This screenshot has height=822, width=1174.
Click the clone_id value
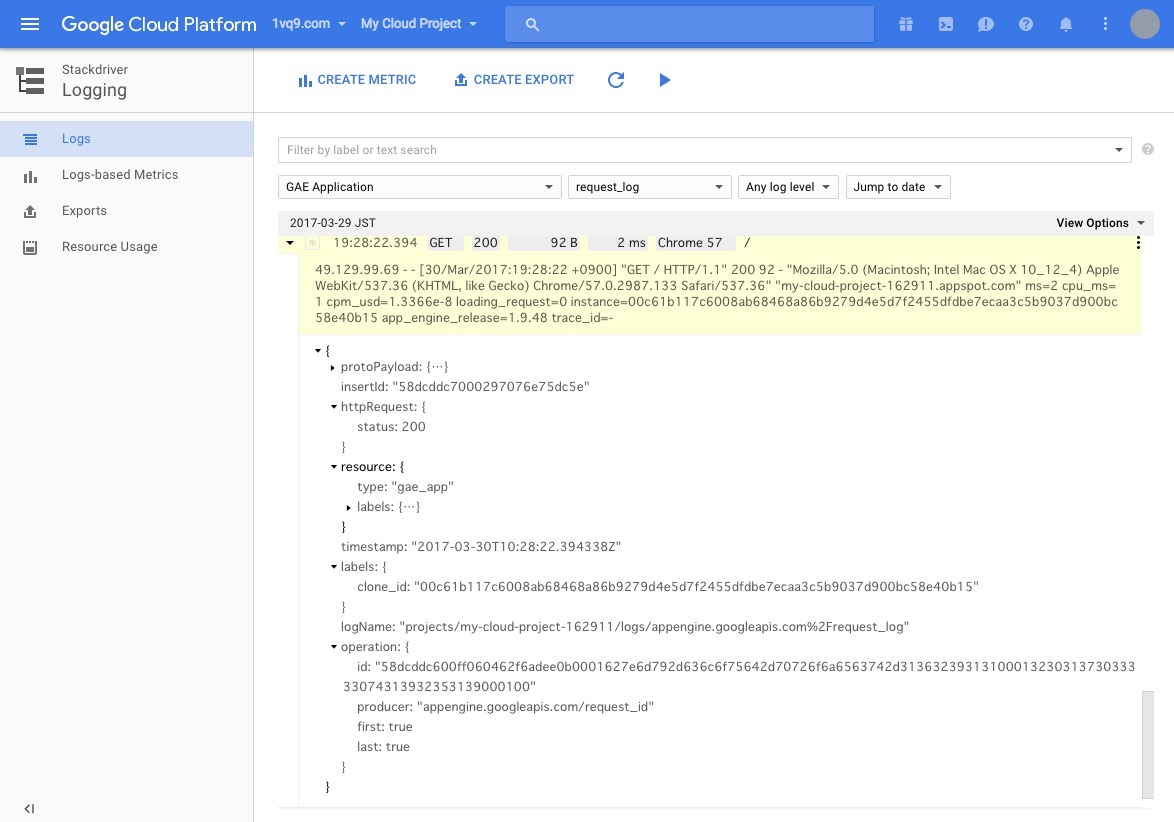click(x=696, y=587)
